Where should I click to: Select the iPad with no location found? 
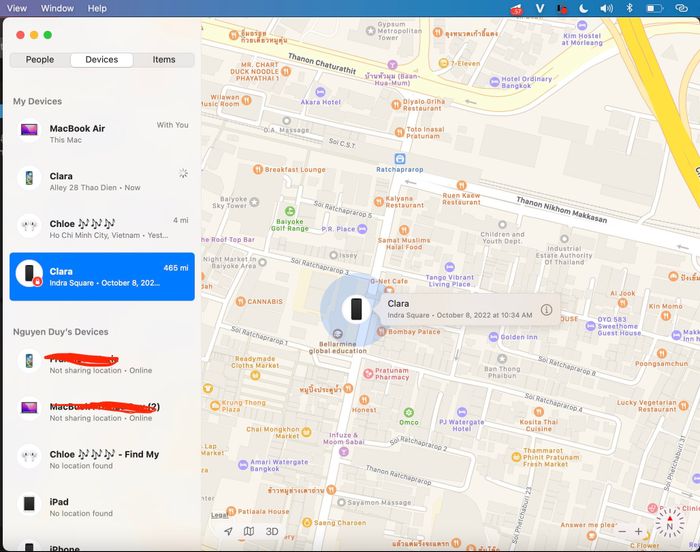pos(102,506)
